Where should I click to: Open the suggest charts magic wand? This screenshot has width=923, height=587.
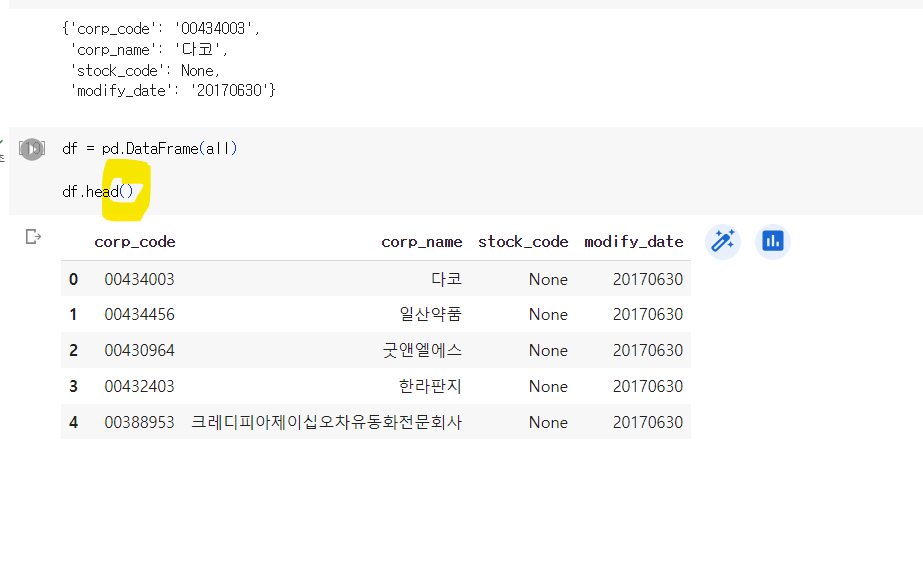pyautogui.click(x=722, y=241)
